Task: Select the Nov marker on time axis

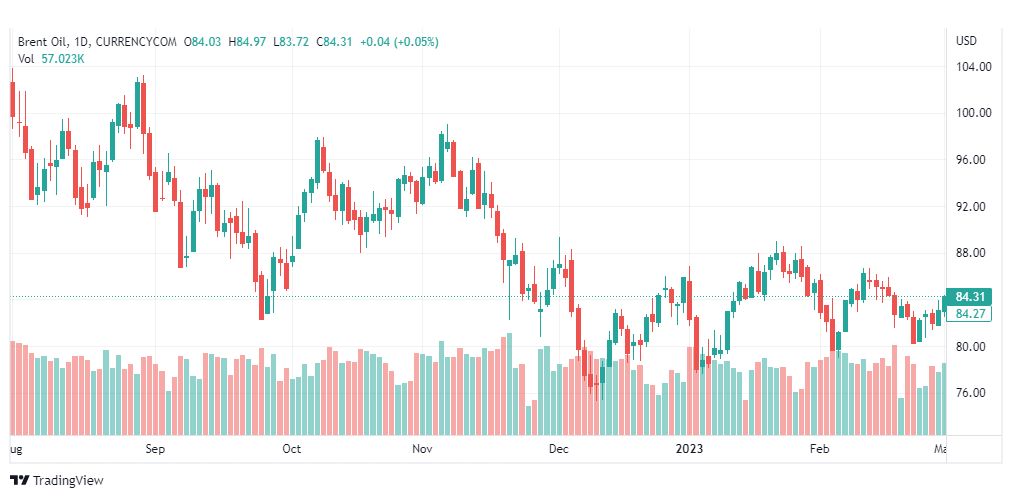Action: (x=423, y=449)
